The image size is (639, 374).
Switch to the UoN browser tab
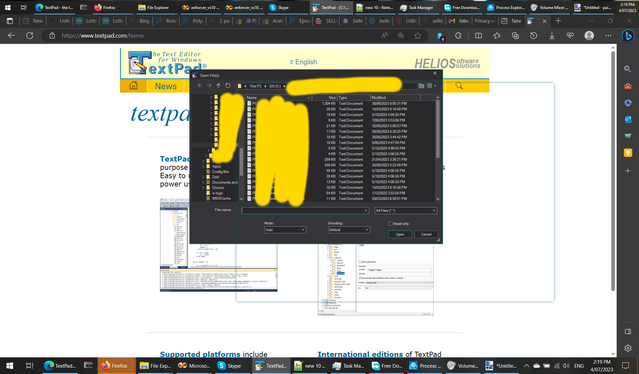click(61, 21)
